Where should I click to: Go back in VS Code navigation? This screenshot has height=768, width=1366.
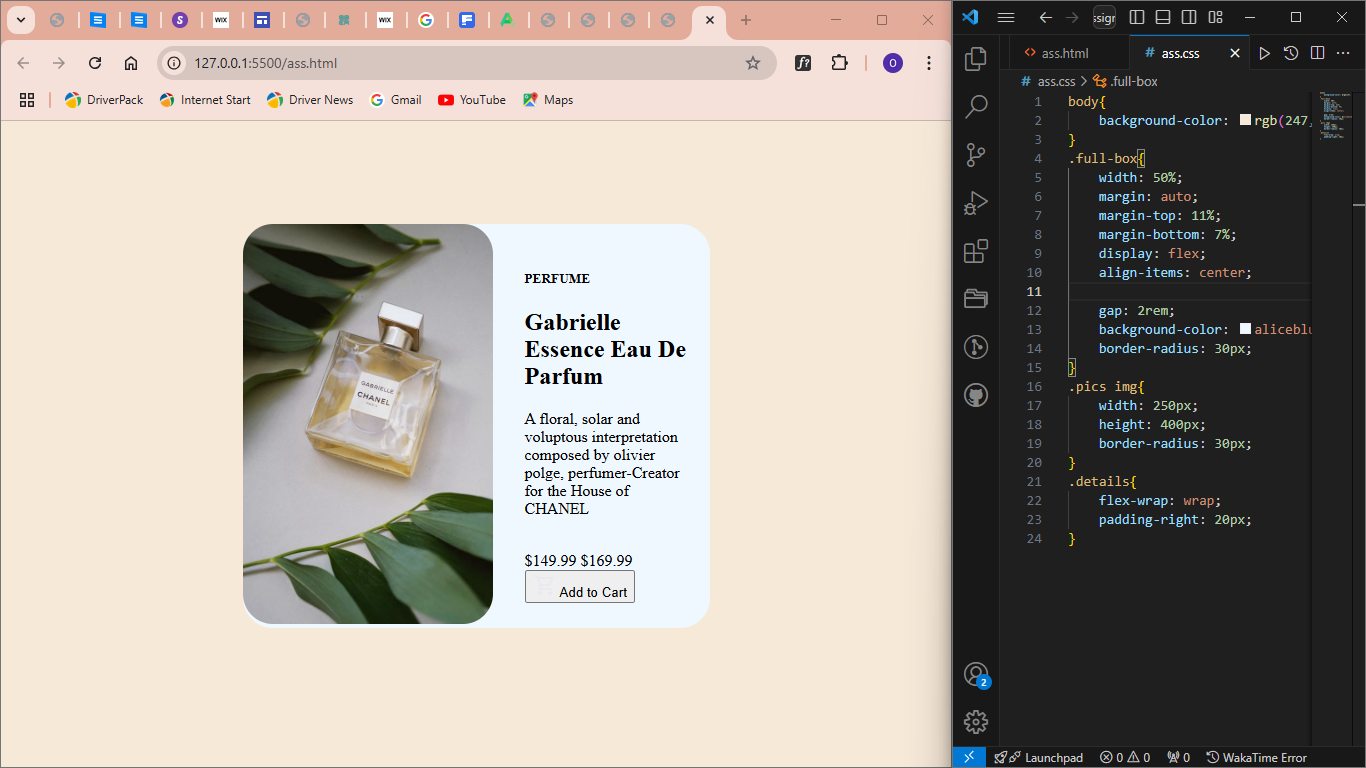(x=1045, y=18)
